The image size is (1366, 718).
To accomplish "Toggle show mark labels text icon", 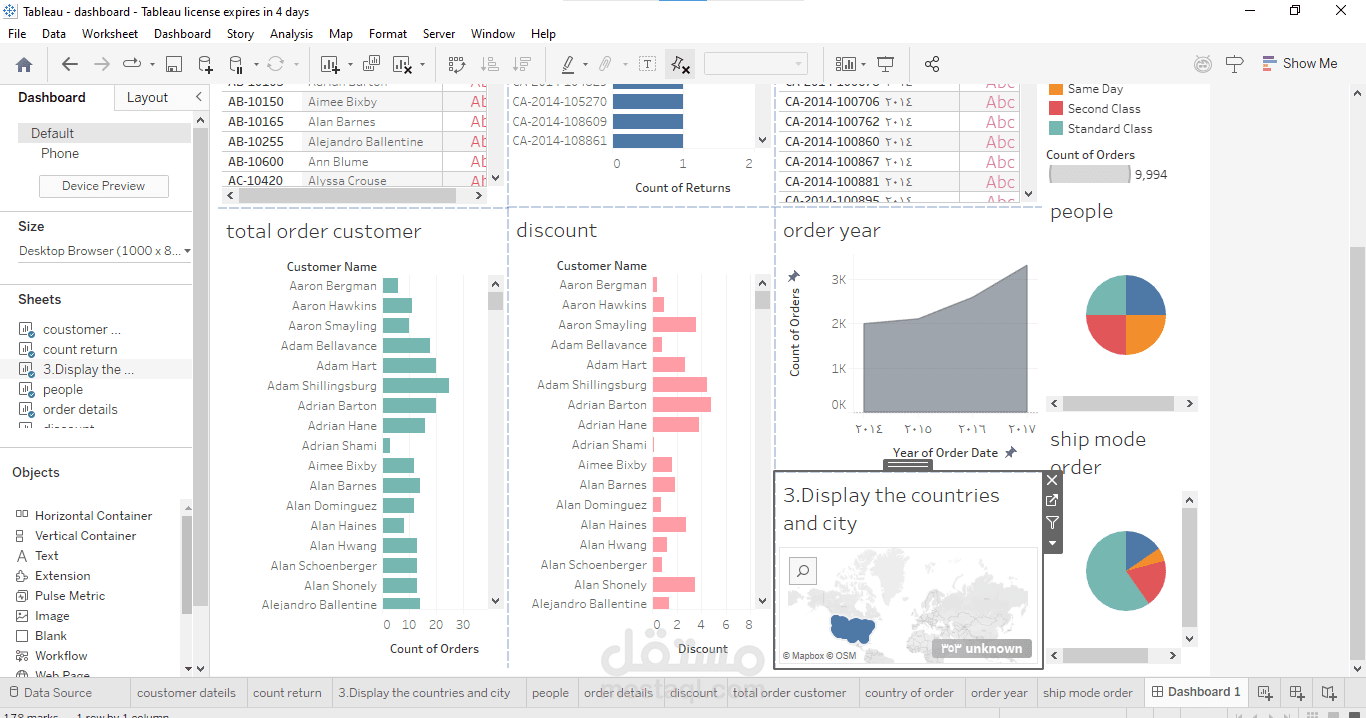I will (648, 64).
